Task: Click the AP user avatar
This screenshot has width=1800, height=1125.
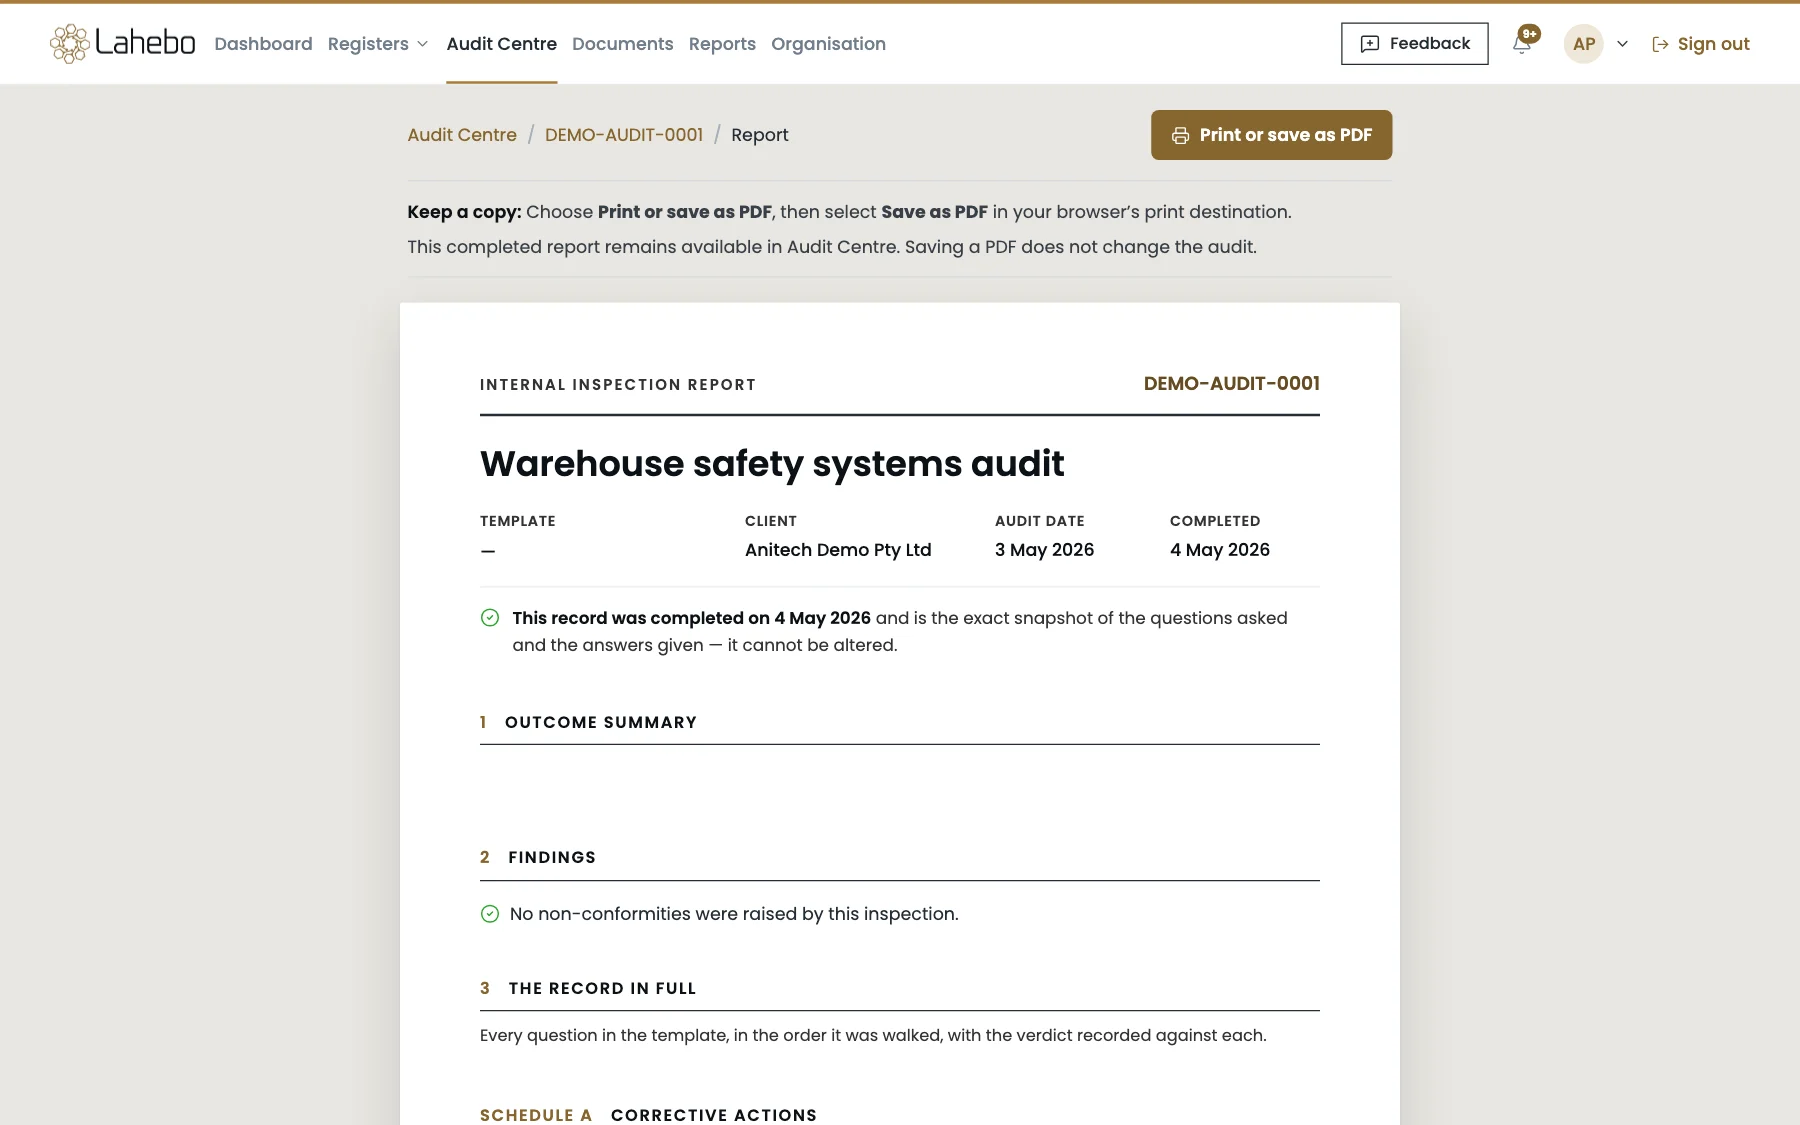Action: 1583,44
